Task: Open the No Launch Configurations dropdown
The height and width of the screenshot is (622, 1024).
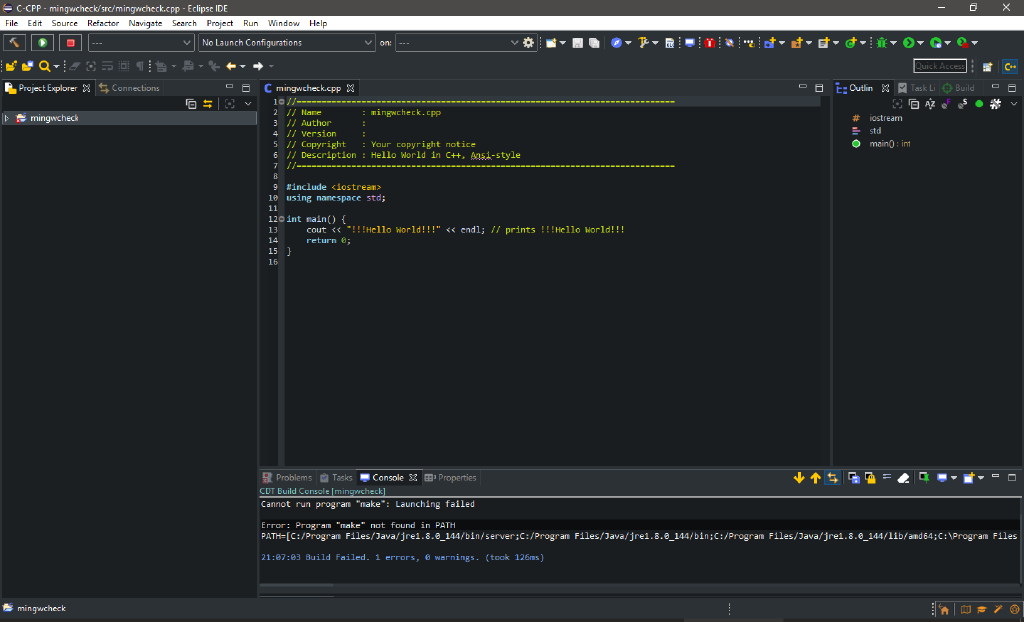Action: pyautogui.click(x=284, y=43)
